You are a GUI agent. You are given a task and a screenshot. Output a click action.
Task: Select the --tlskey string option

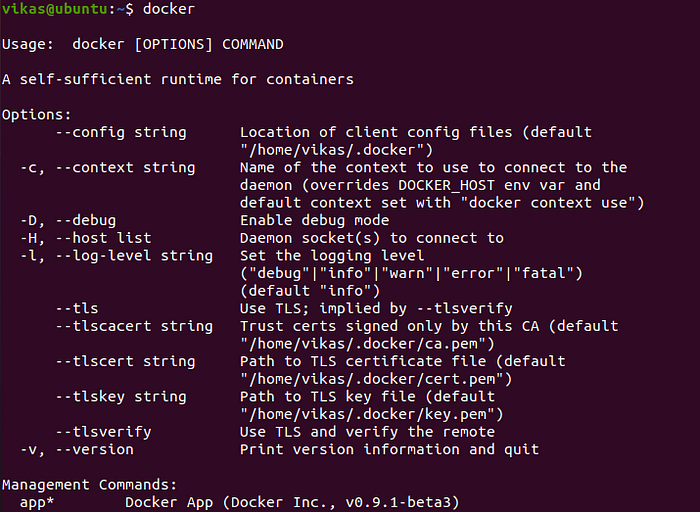tap(121, 396)
